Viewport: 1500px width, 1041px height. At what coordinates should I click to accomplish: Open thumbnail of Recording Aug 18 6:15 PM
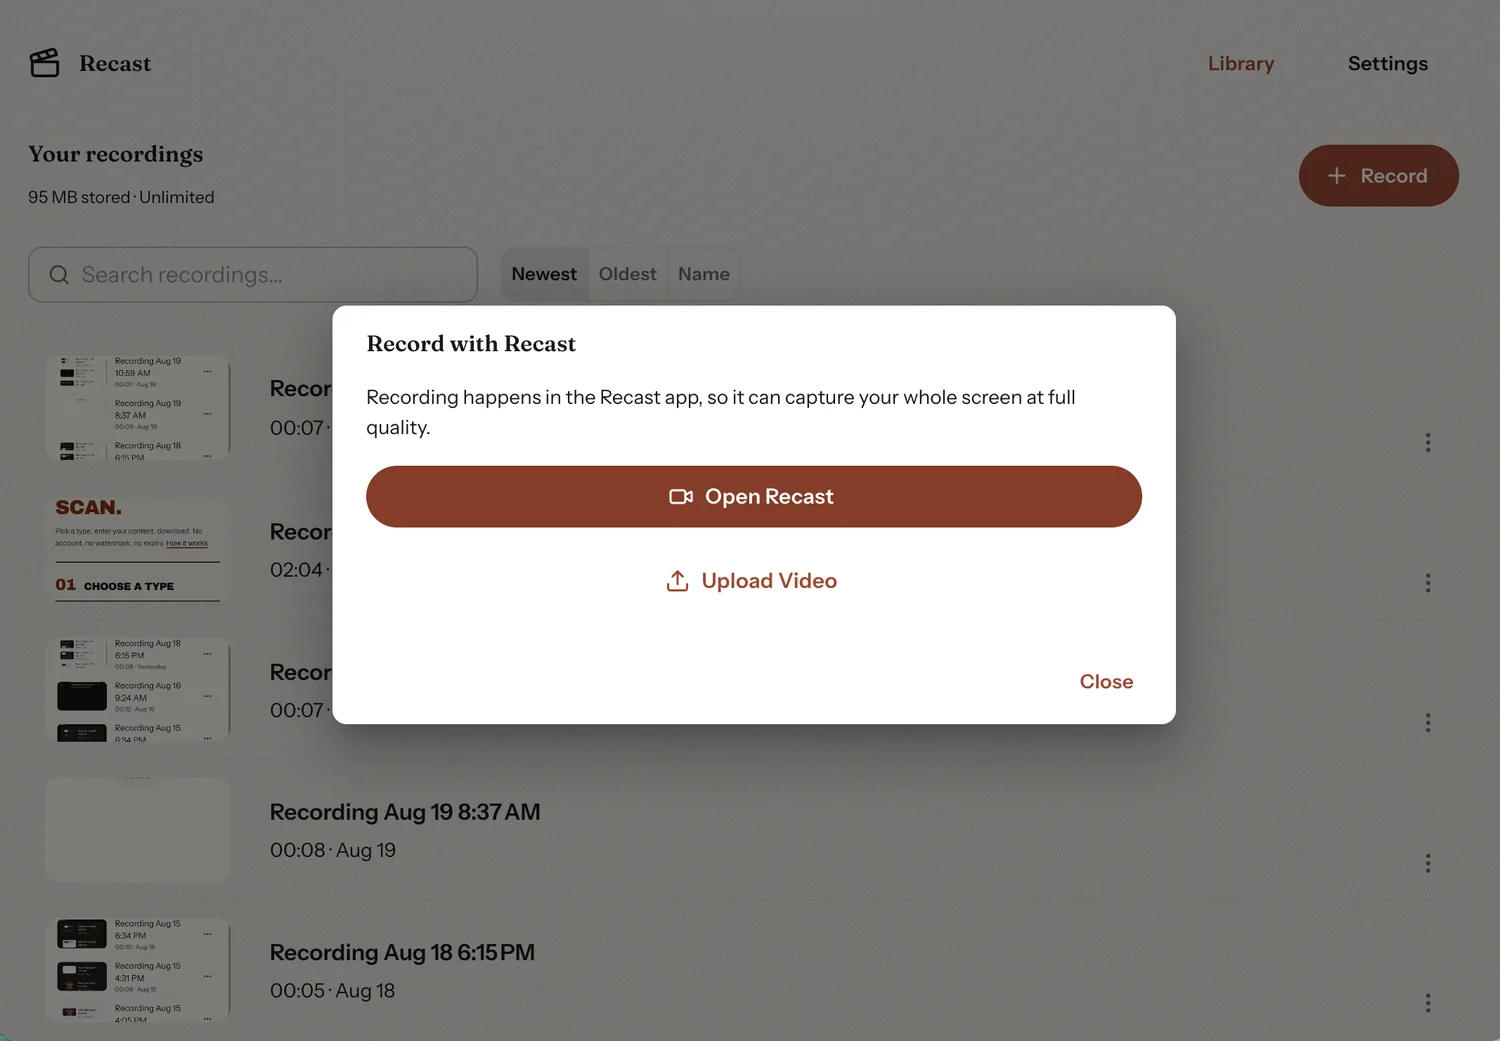pyautogui.click(x=138, y=970)
